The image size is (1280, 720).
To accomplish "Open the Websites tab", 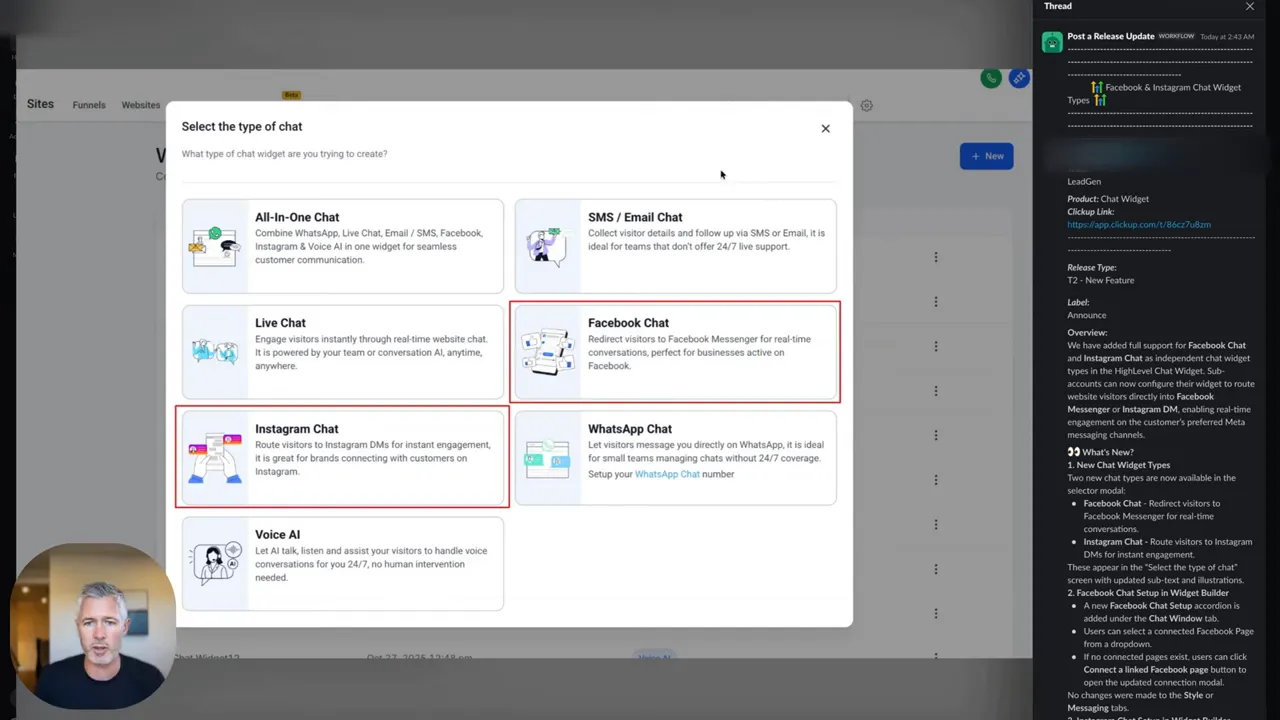I will [141, 105].
